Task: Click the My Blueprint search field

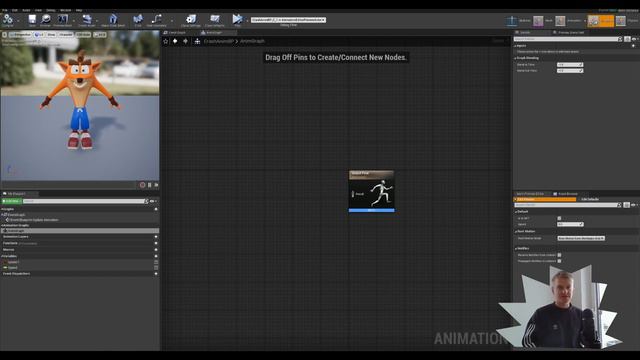Action: click(84, 201)
